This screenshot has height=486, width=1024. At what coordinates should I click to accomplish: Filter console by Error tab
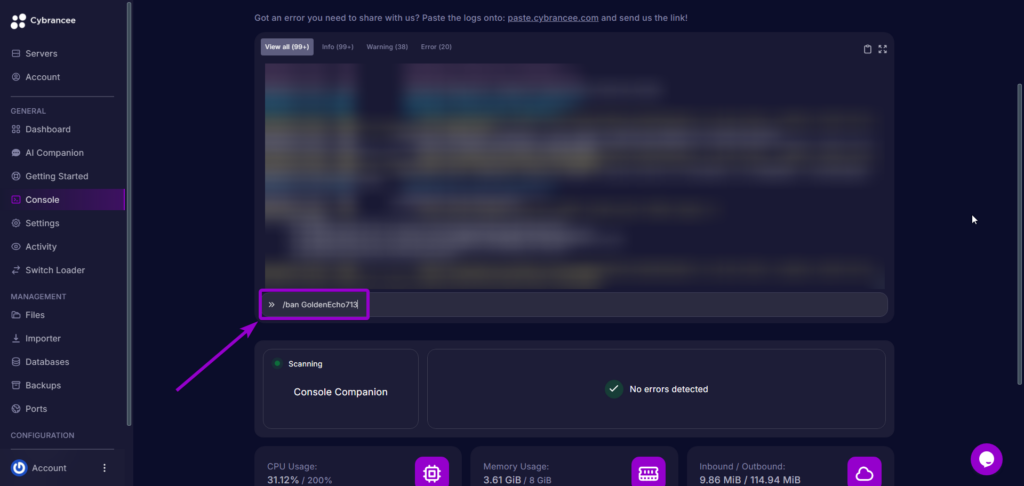pos(436,47)
